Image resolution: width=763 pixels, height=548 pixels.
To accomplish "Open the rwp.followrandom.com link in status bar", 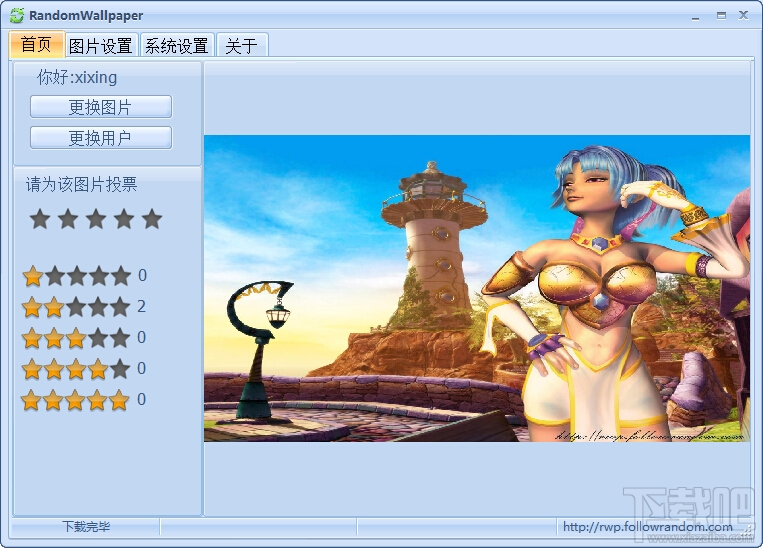I will coord(648,527).
